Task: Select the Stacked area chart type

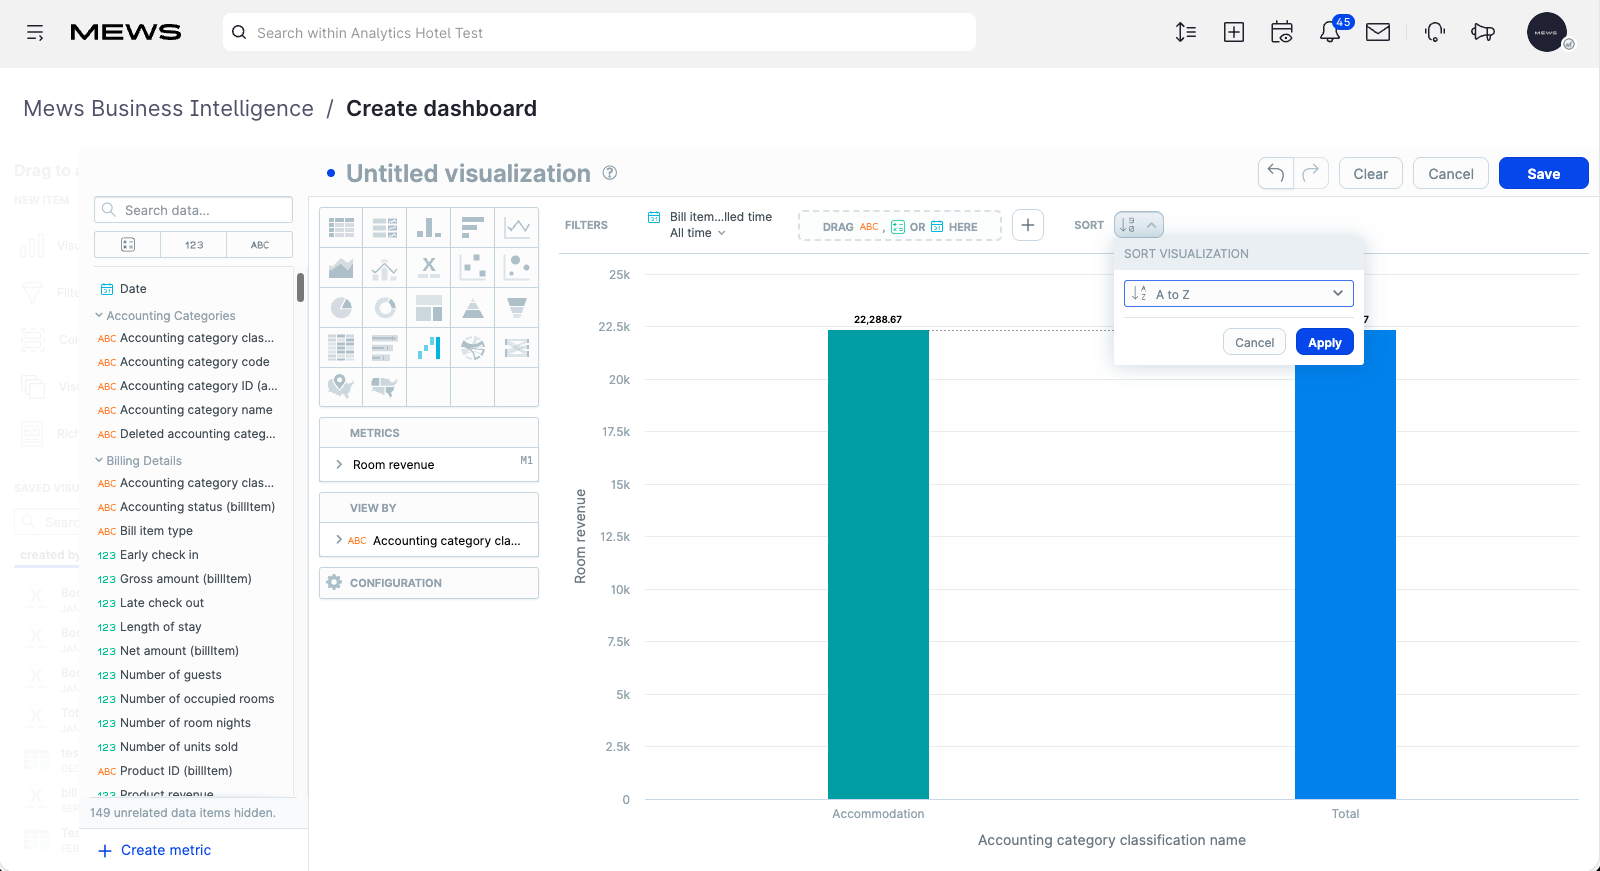Action: 341,267
